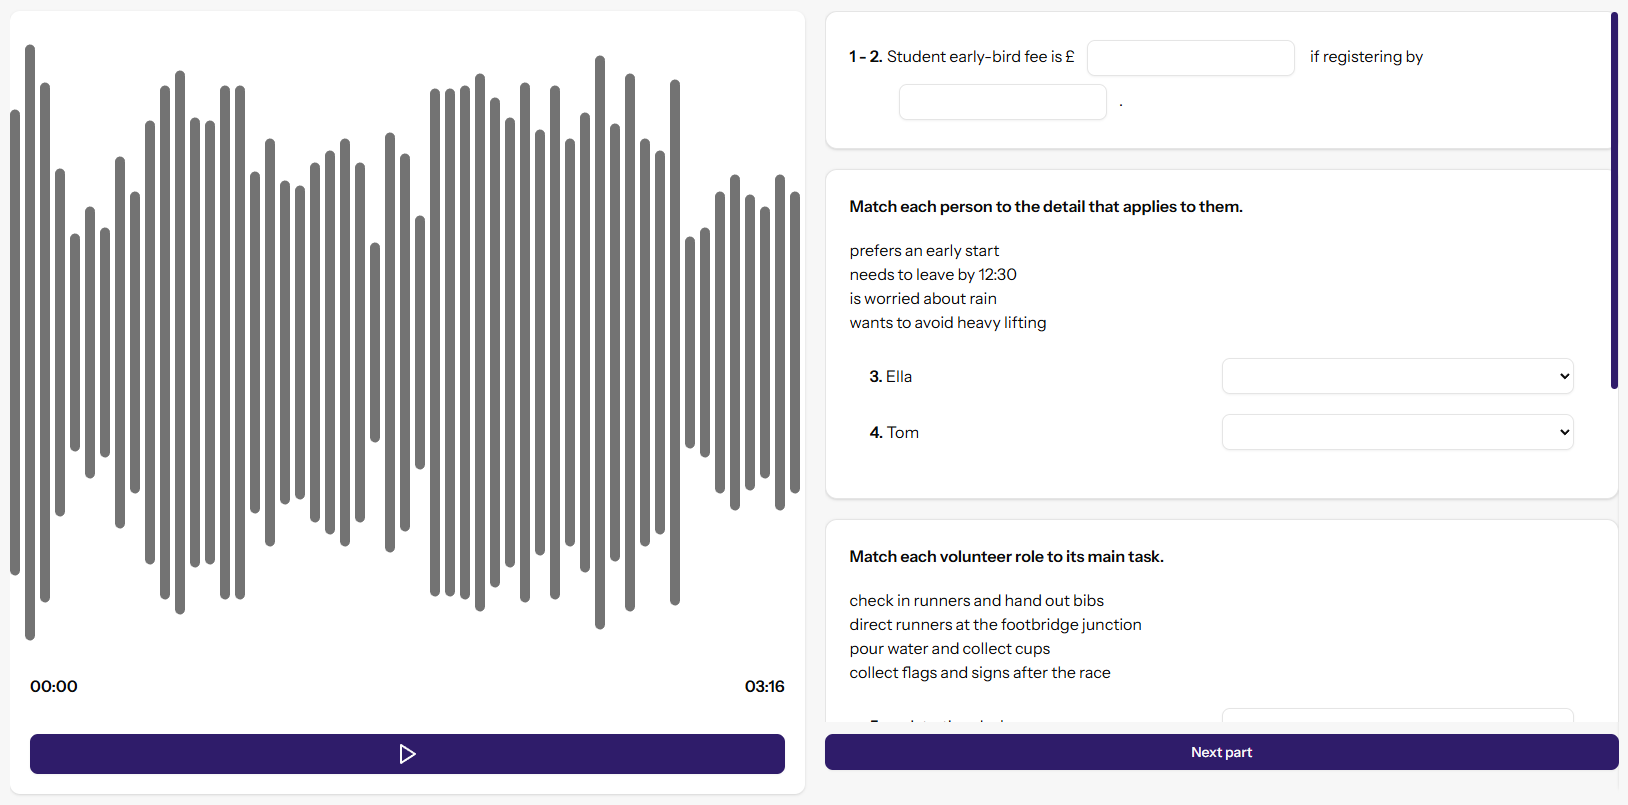Click the "prefers an early start" option
This screenshot has height=805, width=1628.
point(924,251)
